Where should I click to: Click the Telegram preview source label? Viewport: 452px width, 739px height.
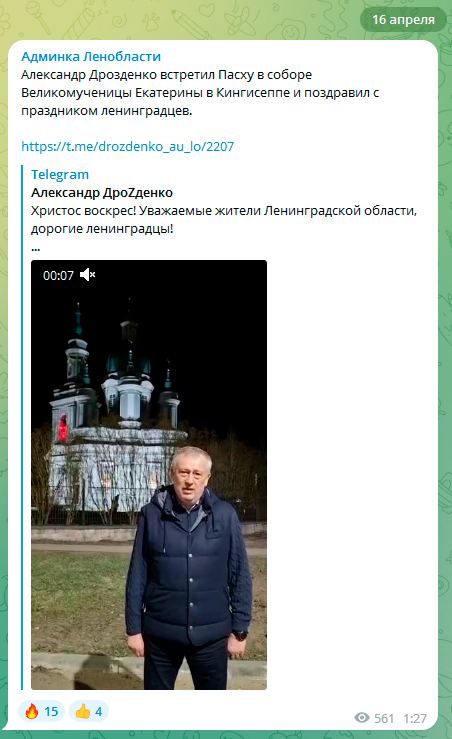[x=60, y=174]
